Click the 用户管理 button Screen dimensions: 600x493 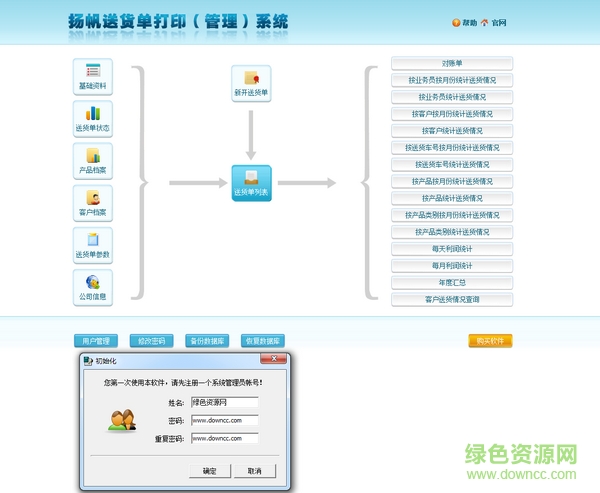[96, 341]
